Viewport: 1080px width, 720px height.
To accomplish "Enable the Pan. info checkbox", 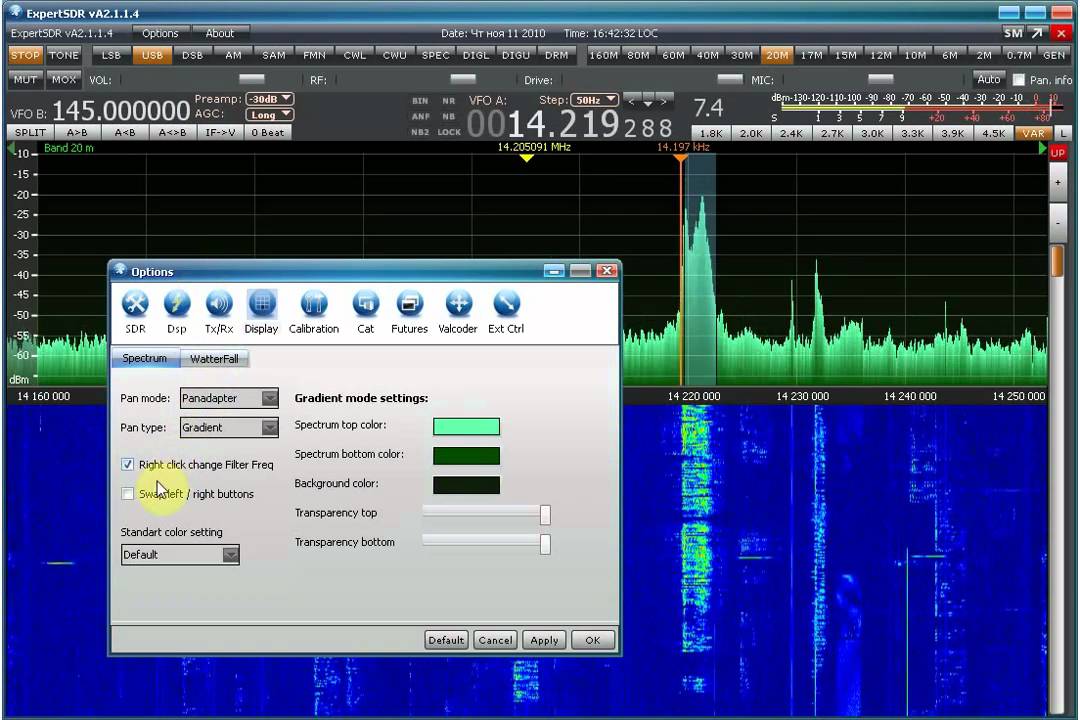I will coord(1019,80).
